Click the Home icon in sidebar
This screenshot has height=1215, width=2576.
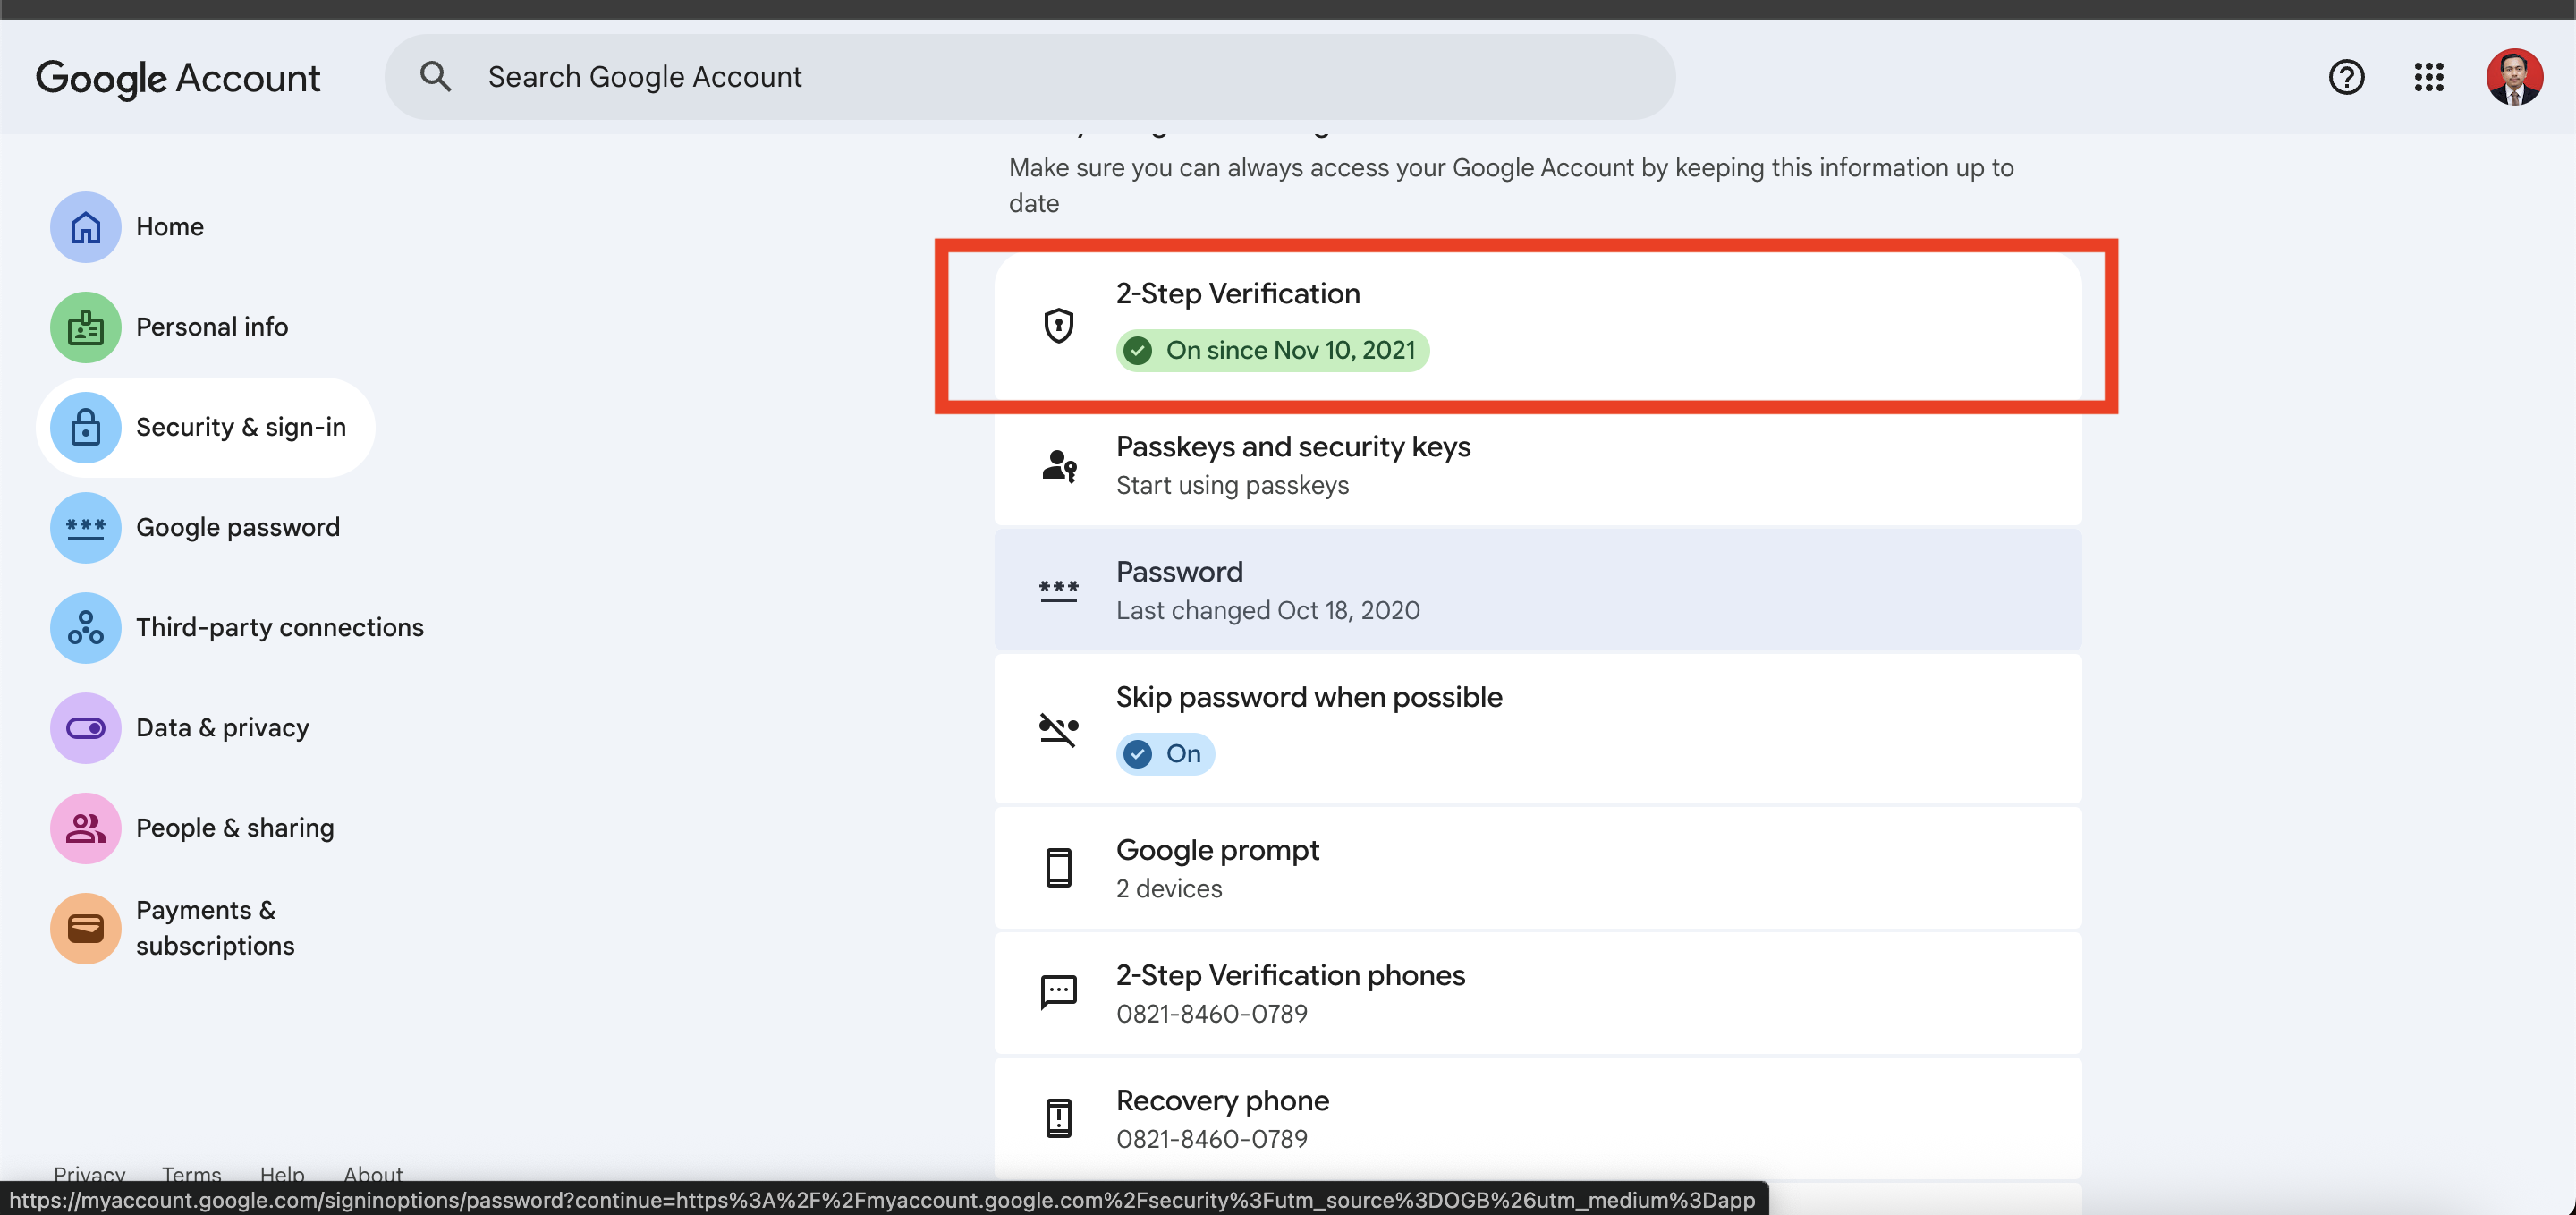pos(85,227)
